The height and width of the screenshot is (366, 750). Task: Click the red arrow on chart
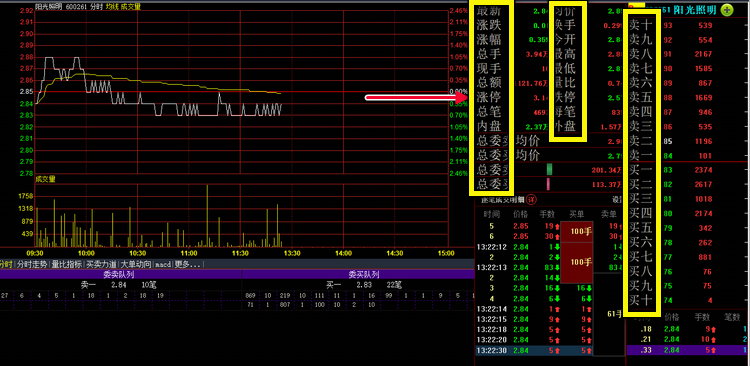[x=416, y=98]
